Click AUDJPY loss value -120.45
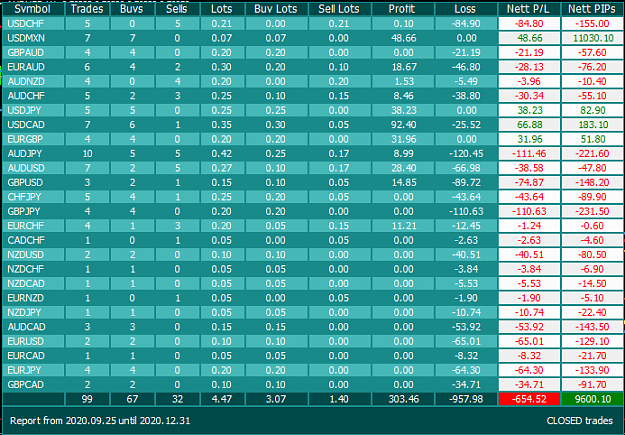Screen dimensions: 625x435 pyautogui.click(x=466, y=154)
